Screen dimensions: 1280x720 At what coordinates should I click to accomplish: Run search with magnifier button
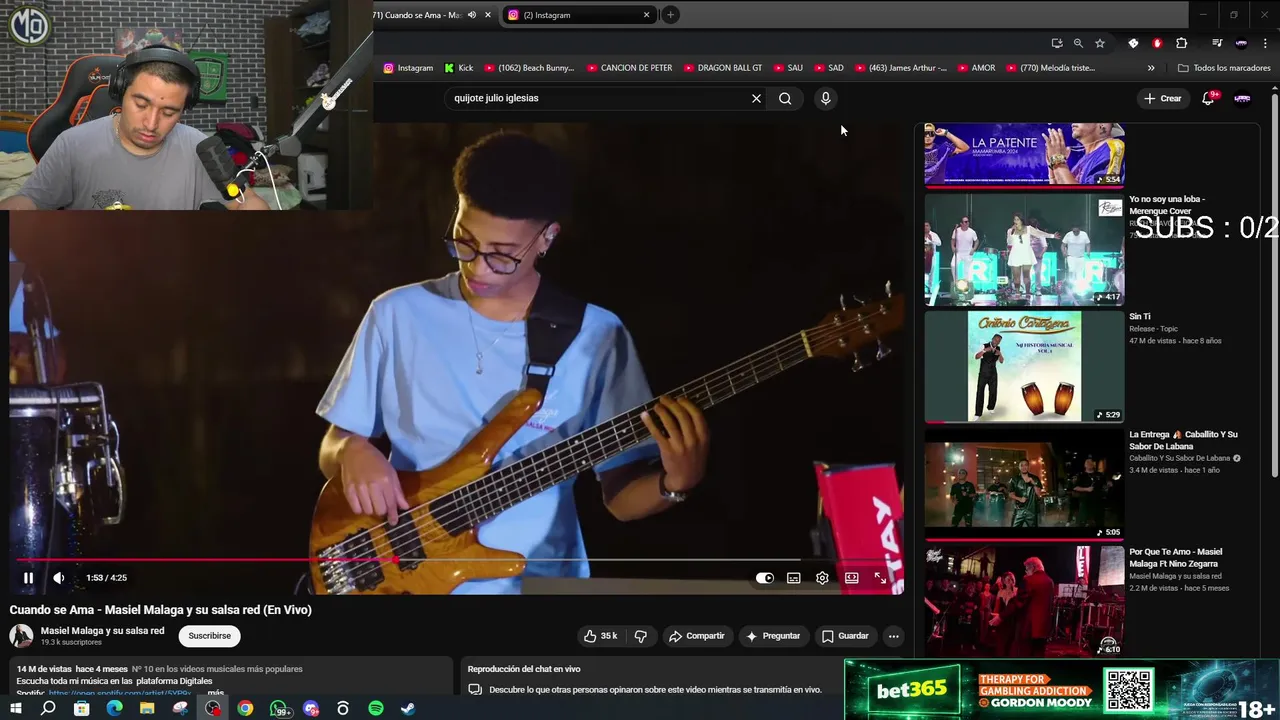pyautogui.click(x=785, y=98)
